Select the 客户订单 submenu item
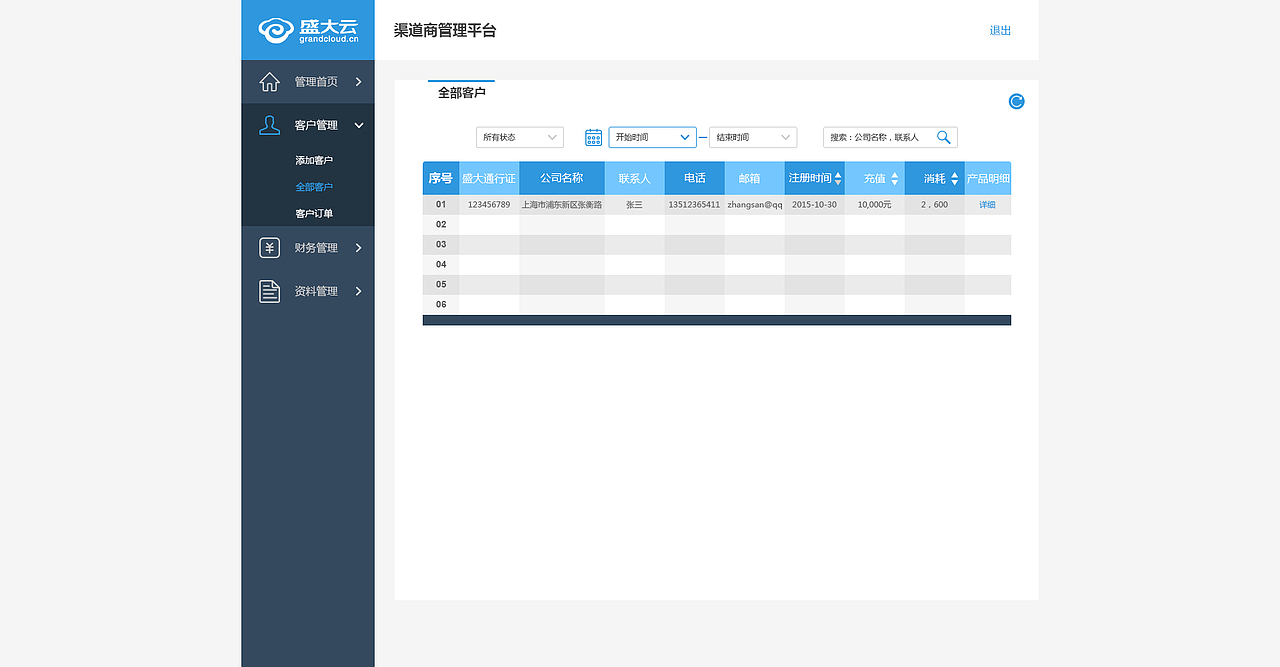1280x667 pixels. point(314,214)
